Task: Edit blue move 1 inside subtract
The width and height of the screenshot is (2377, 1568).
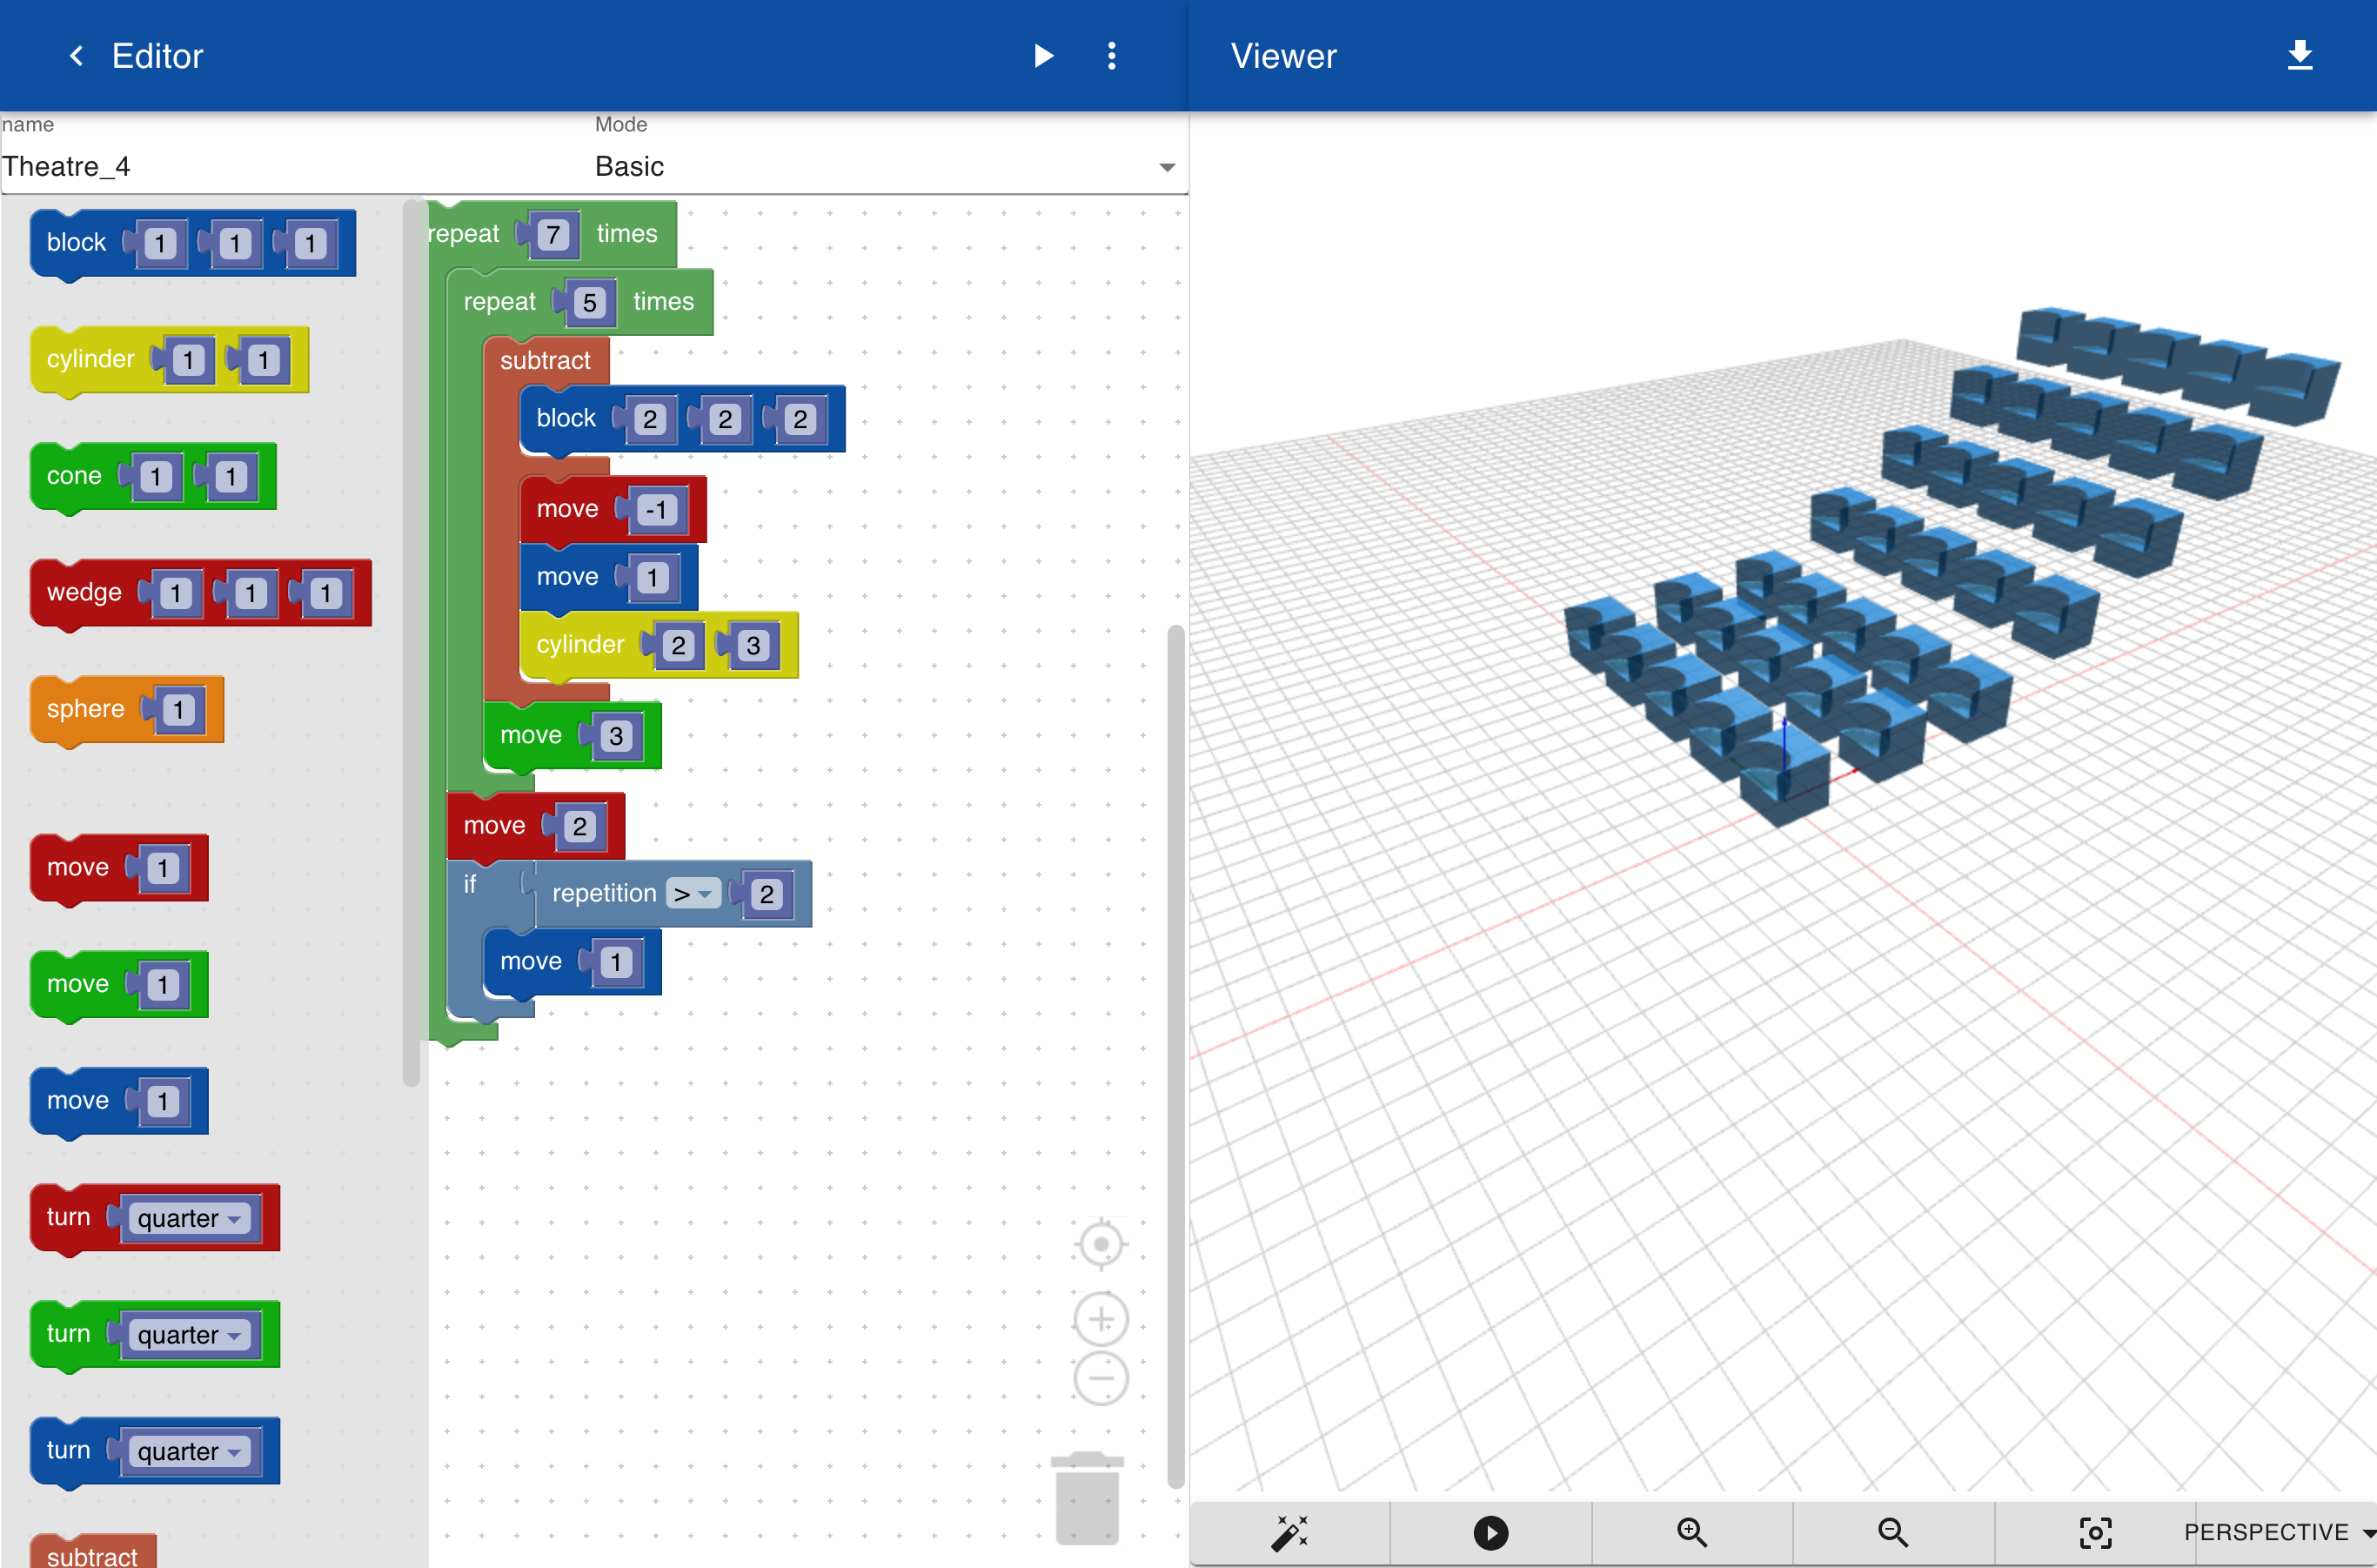Action: [x=652, y=578]
